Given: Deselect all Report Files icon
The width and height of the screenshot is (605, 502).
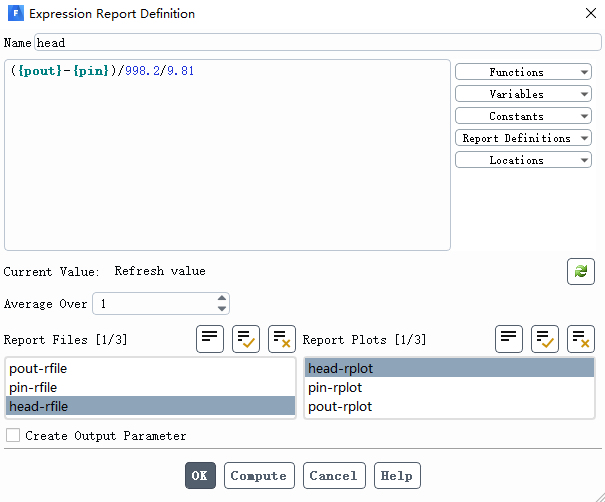Looking at the screenshot, I should [282, 339].
